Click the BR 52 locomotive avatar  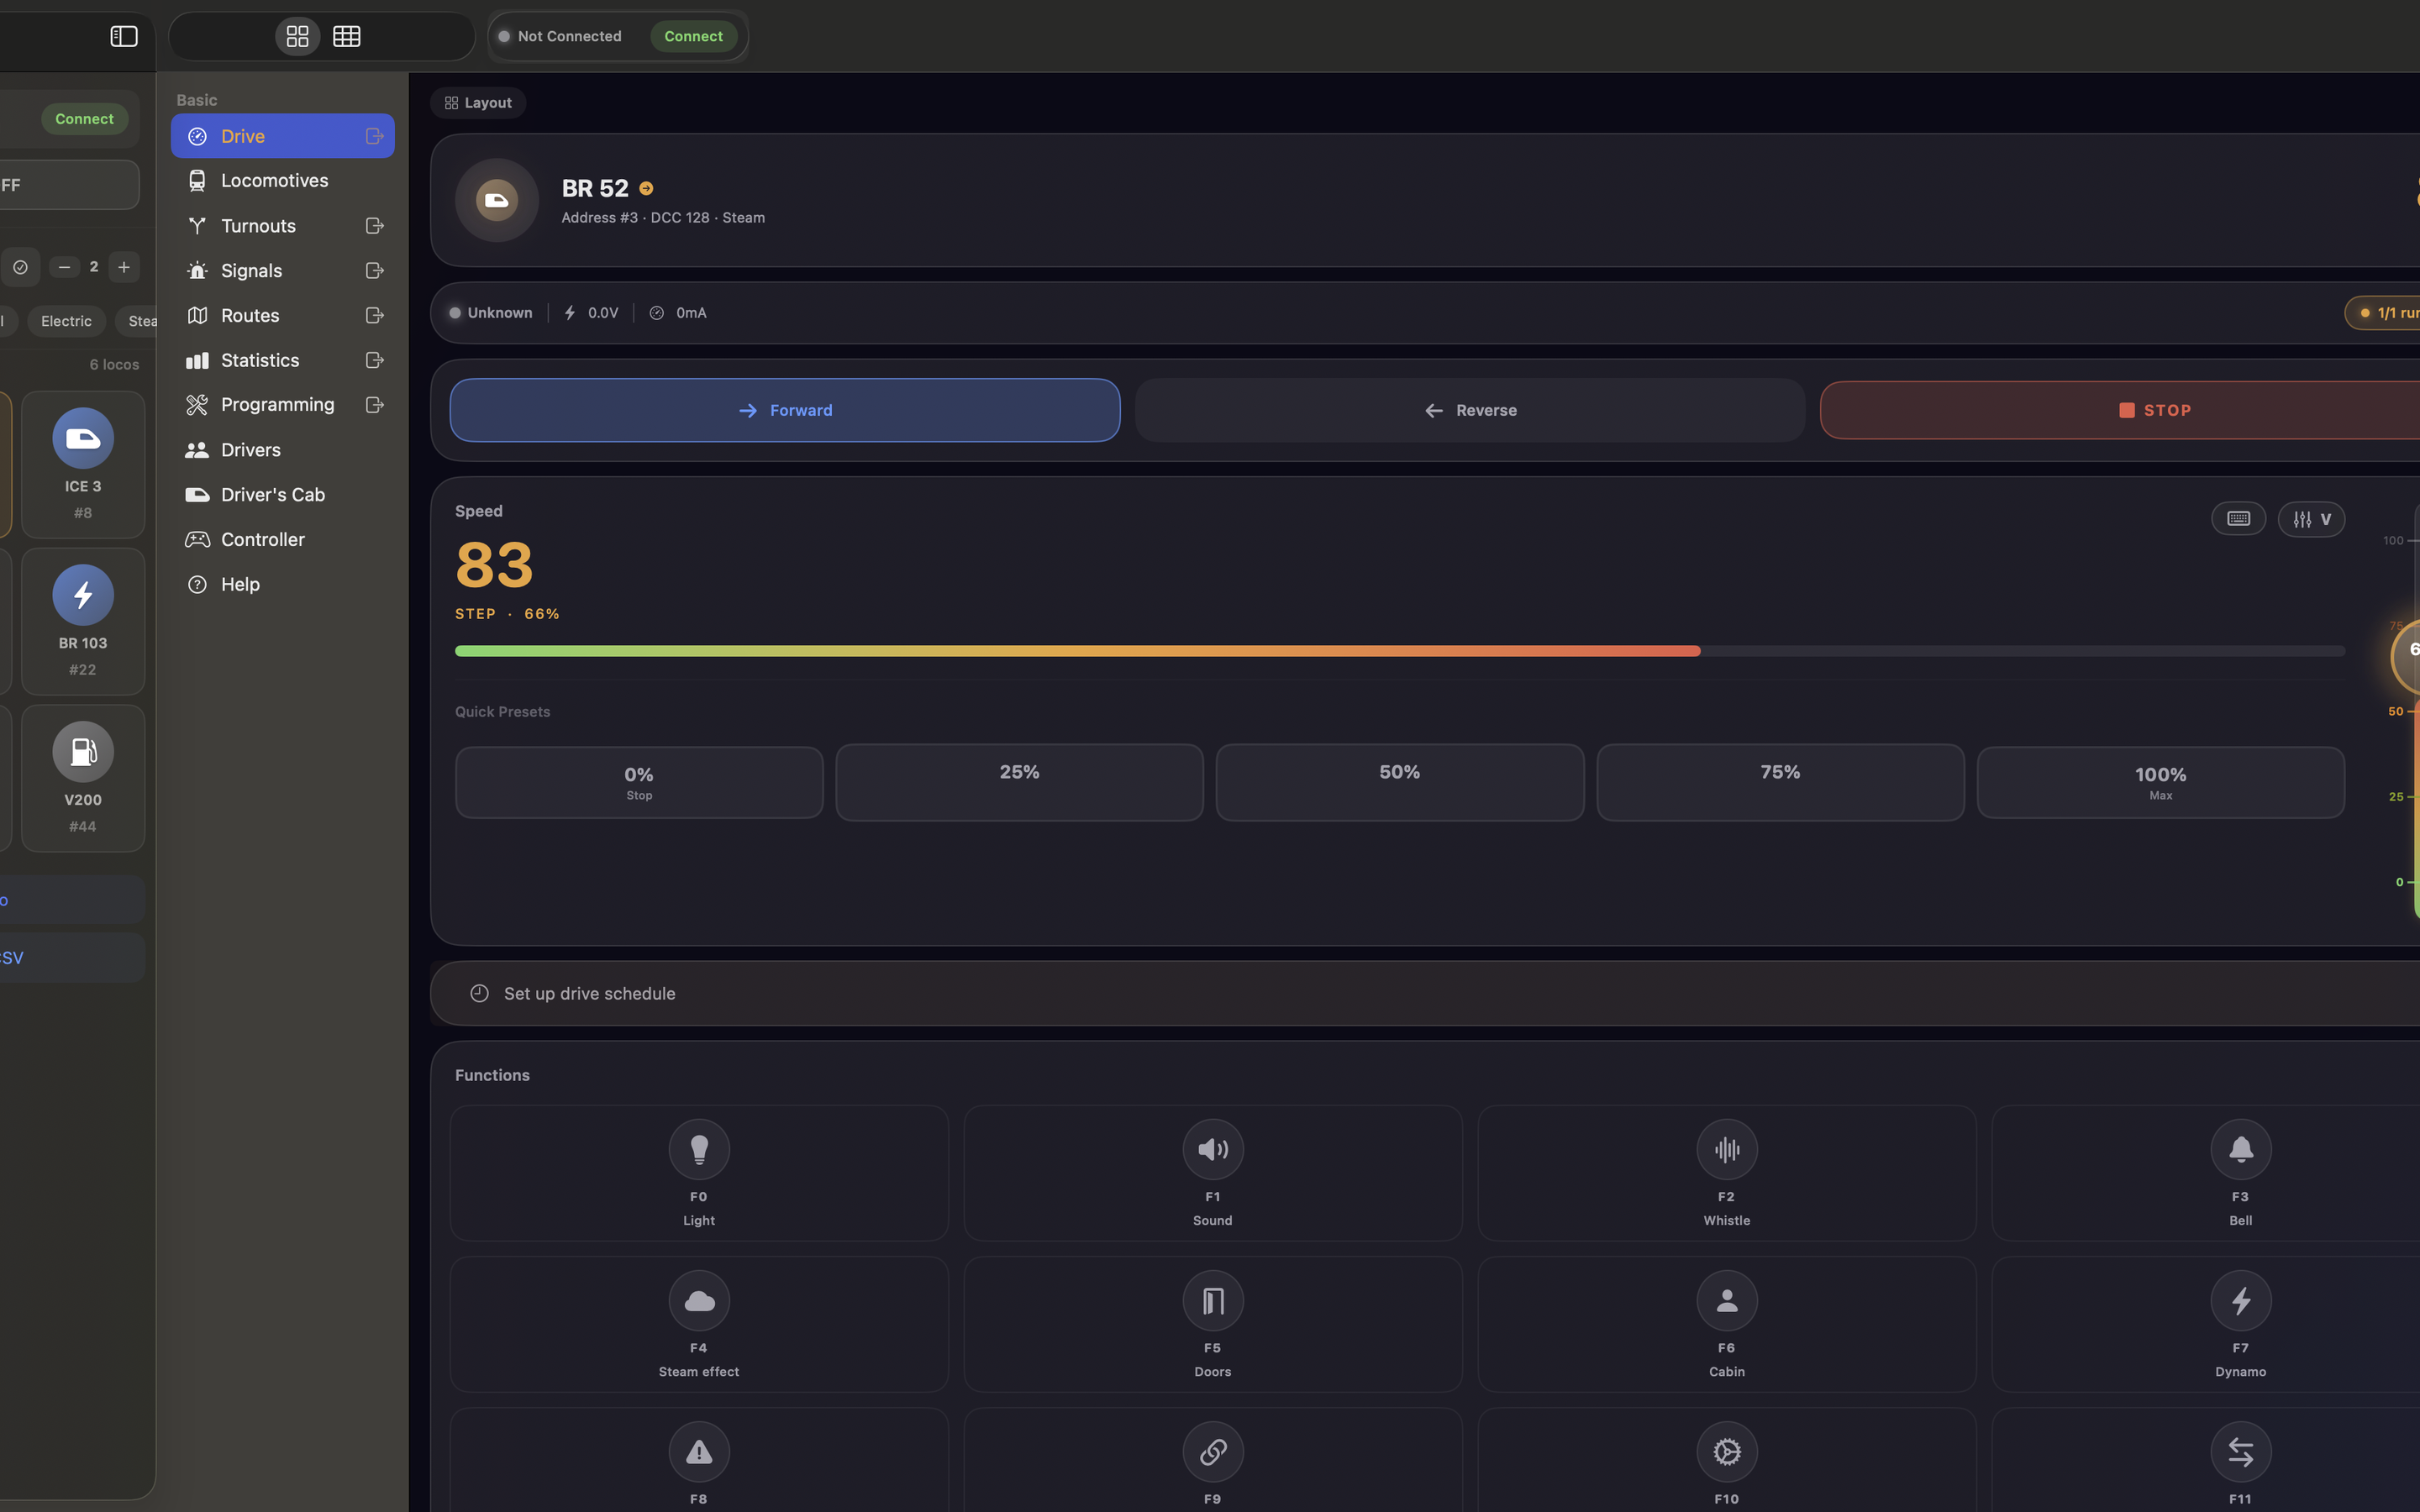coord(497,200)
